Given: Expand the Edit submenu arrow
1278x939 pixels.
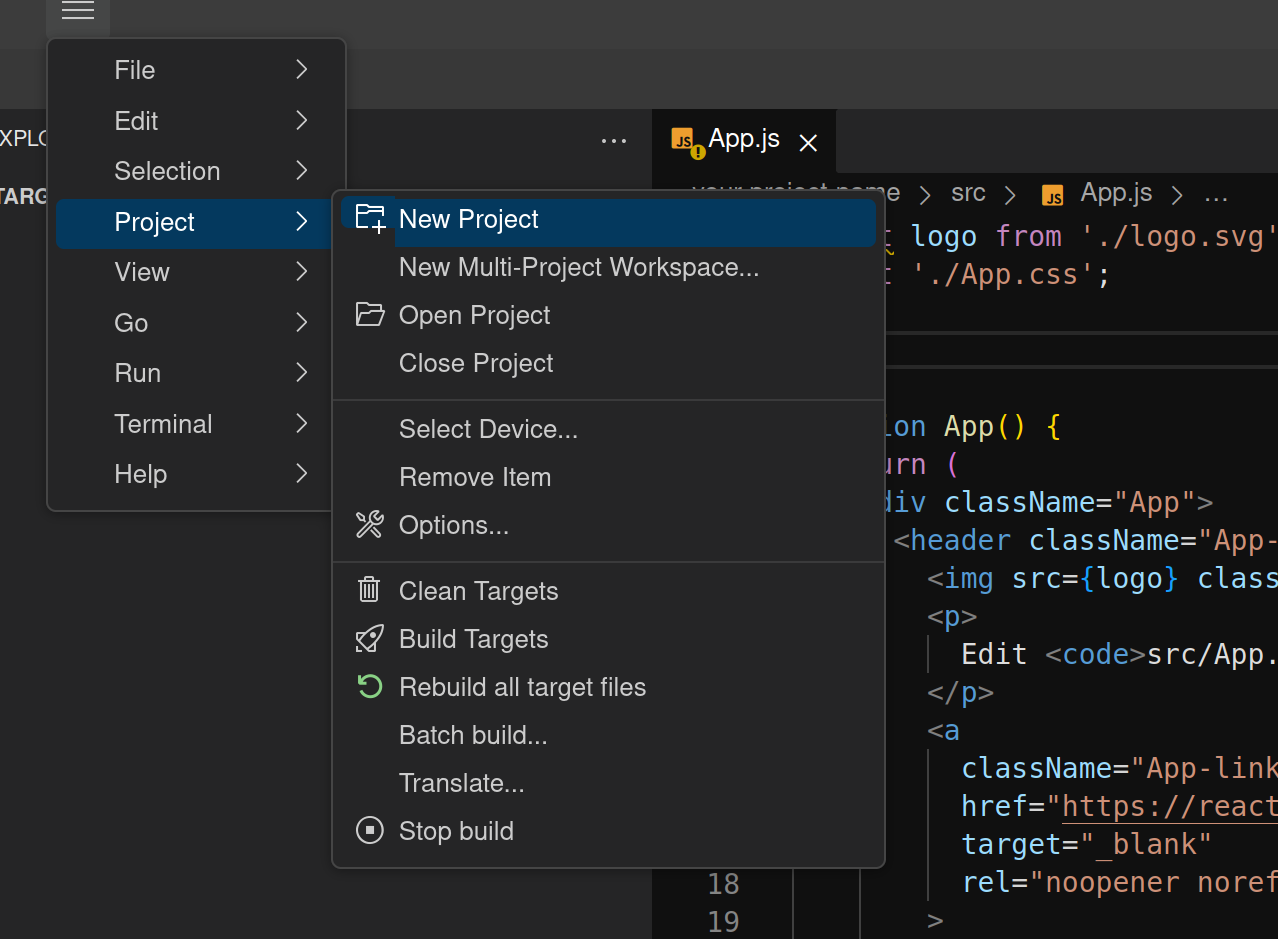Looking at the screenshot, I should [302, 121].
